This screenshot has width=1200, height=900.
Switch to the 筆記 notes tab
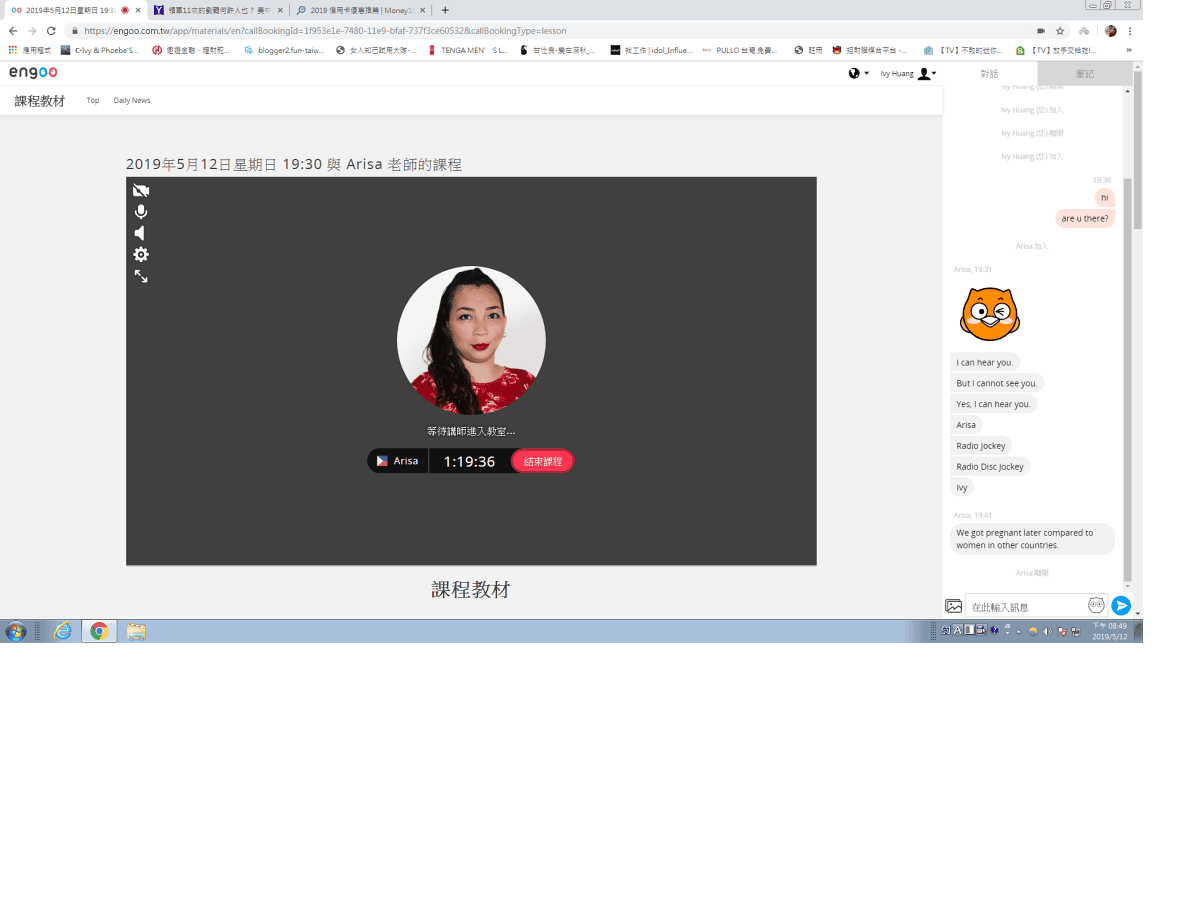1084,73
